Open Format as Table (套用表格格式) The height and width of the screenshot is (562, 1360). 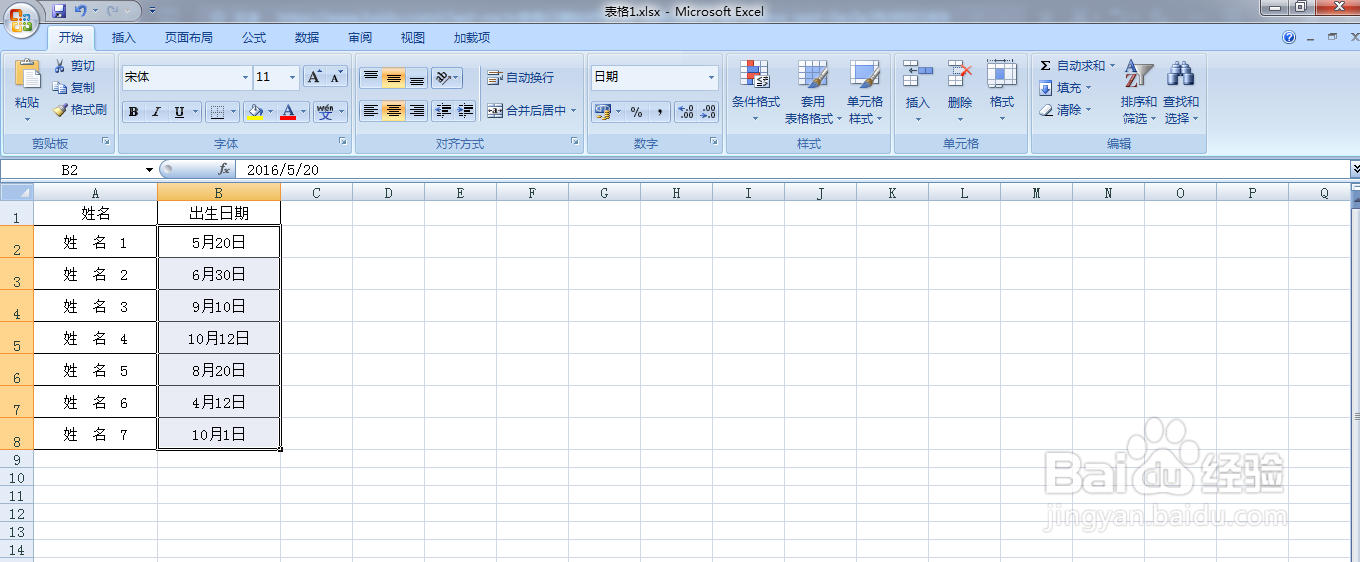click(812, 92)
